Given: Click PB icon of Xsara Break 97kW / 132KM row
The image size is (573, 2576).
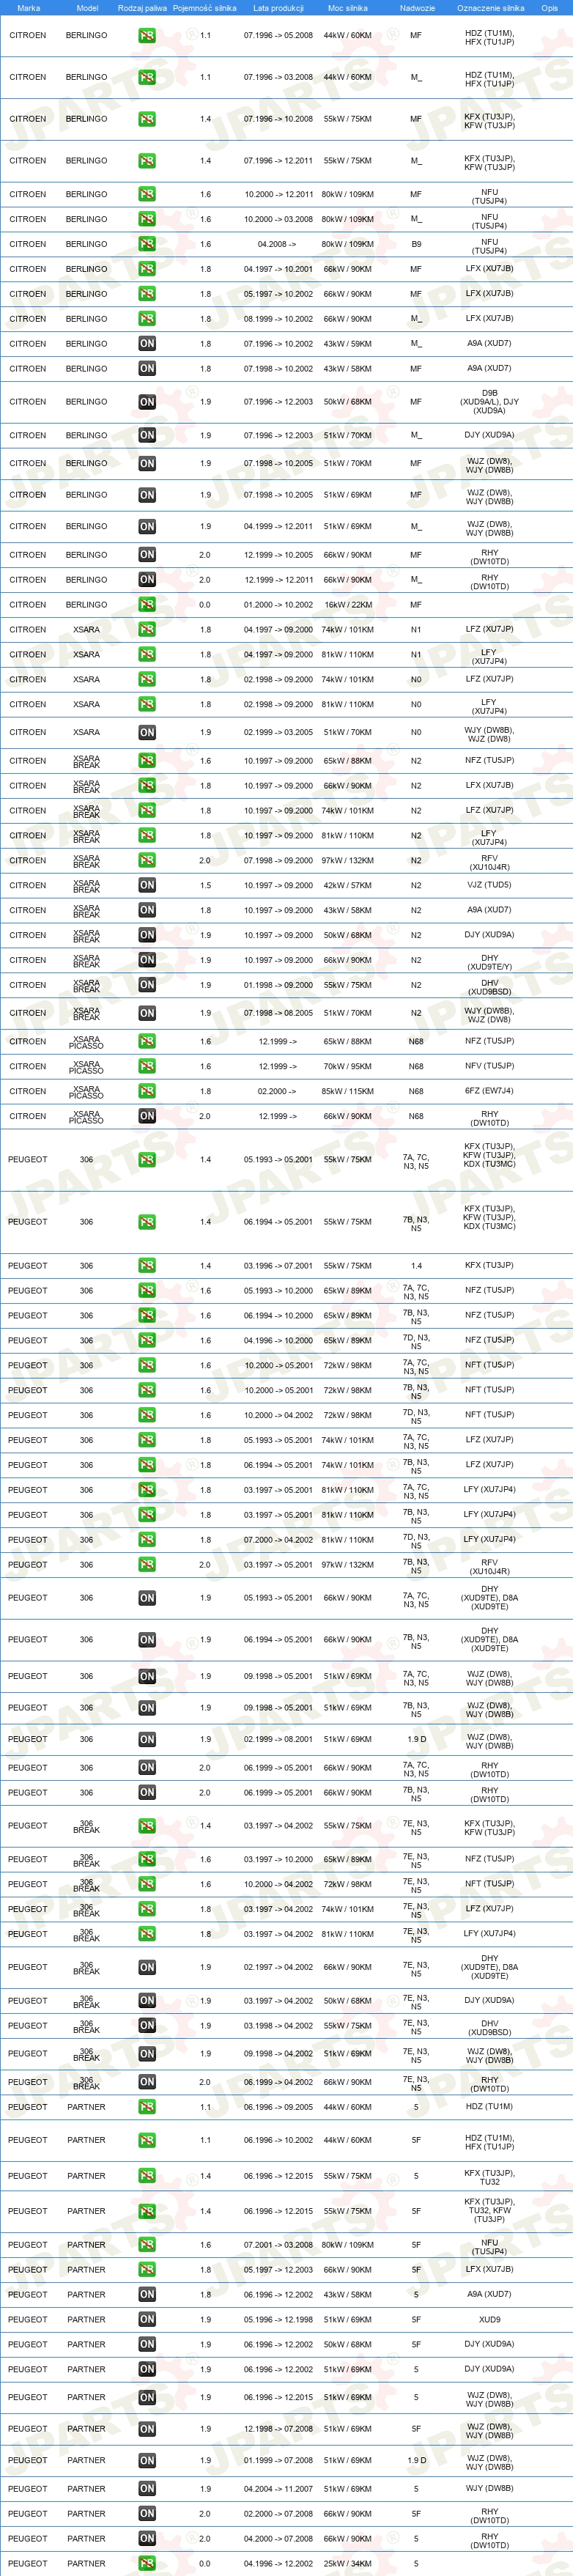Looking at the screenshot, I should click(x=147, y=860).
